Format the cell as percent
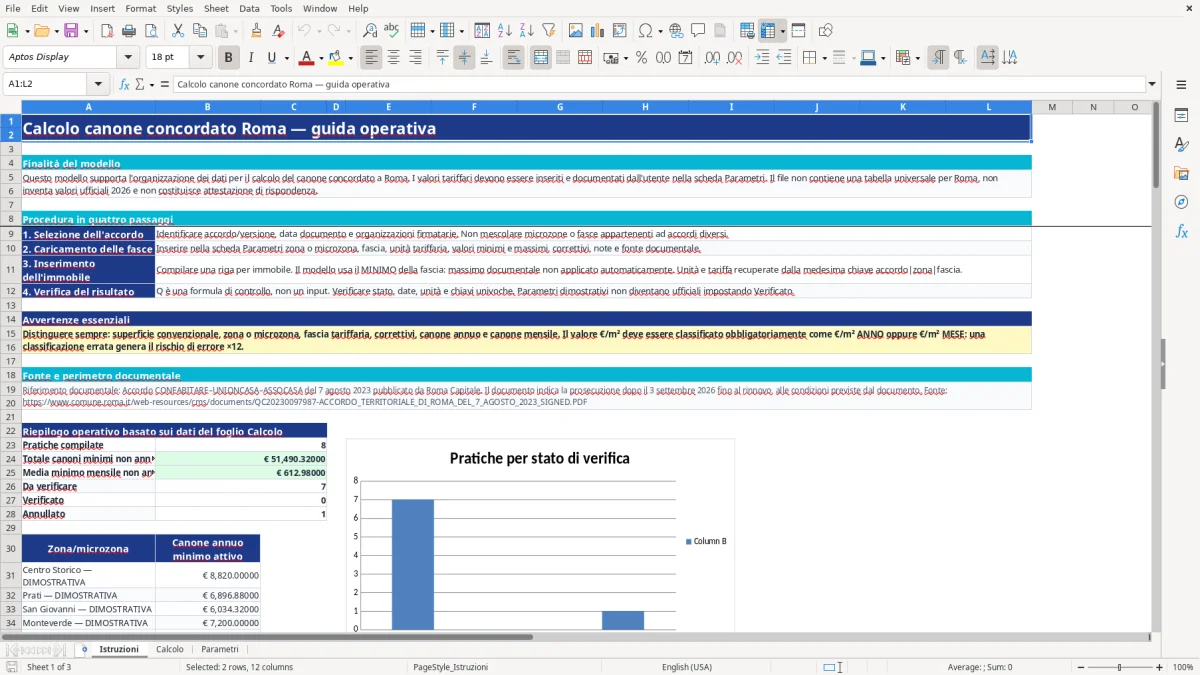Image resolution: width=1200 pixels, height=675 pixels. coord(641,58)
